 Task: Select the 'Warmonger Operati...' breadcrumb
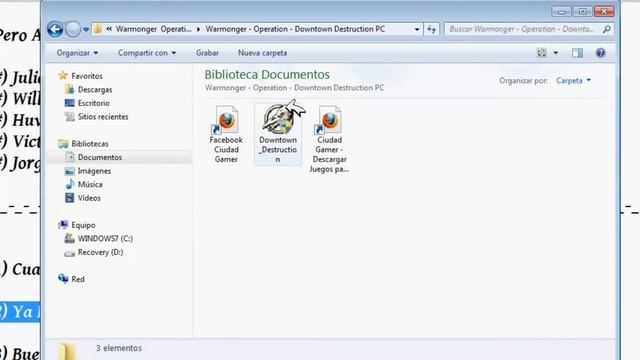(x=153, y=29)
